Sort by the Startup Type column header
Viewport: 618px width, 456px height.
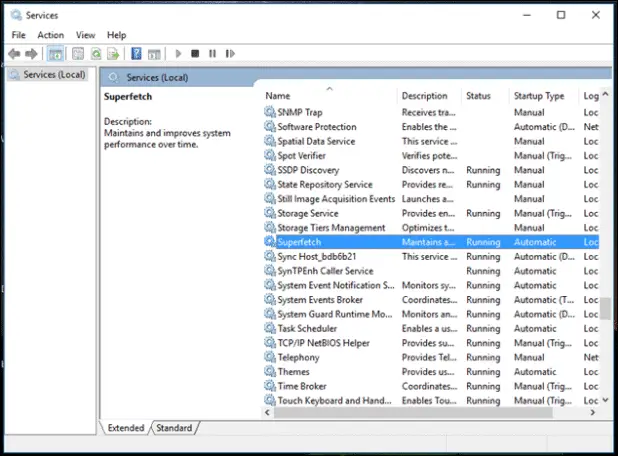coord(544,96)
